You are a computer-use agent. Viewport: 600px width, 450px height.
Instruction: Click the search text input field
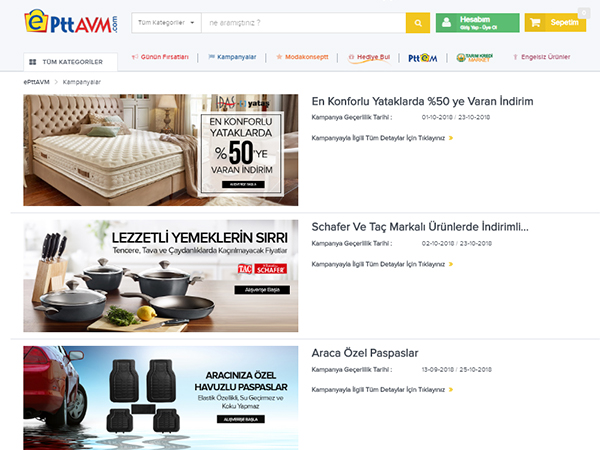[x=304, y=23]
